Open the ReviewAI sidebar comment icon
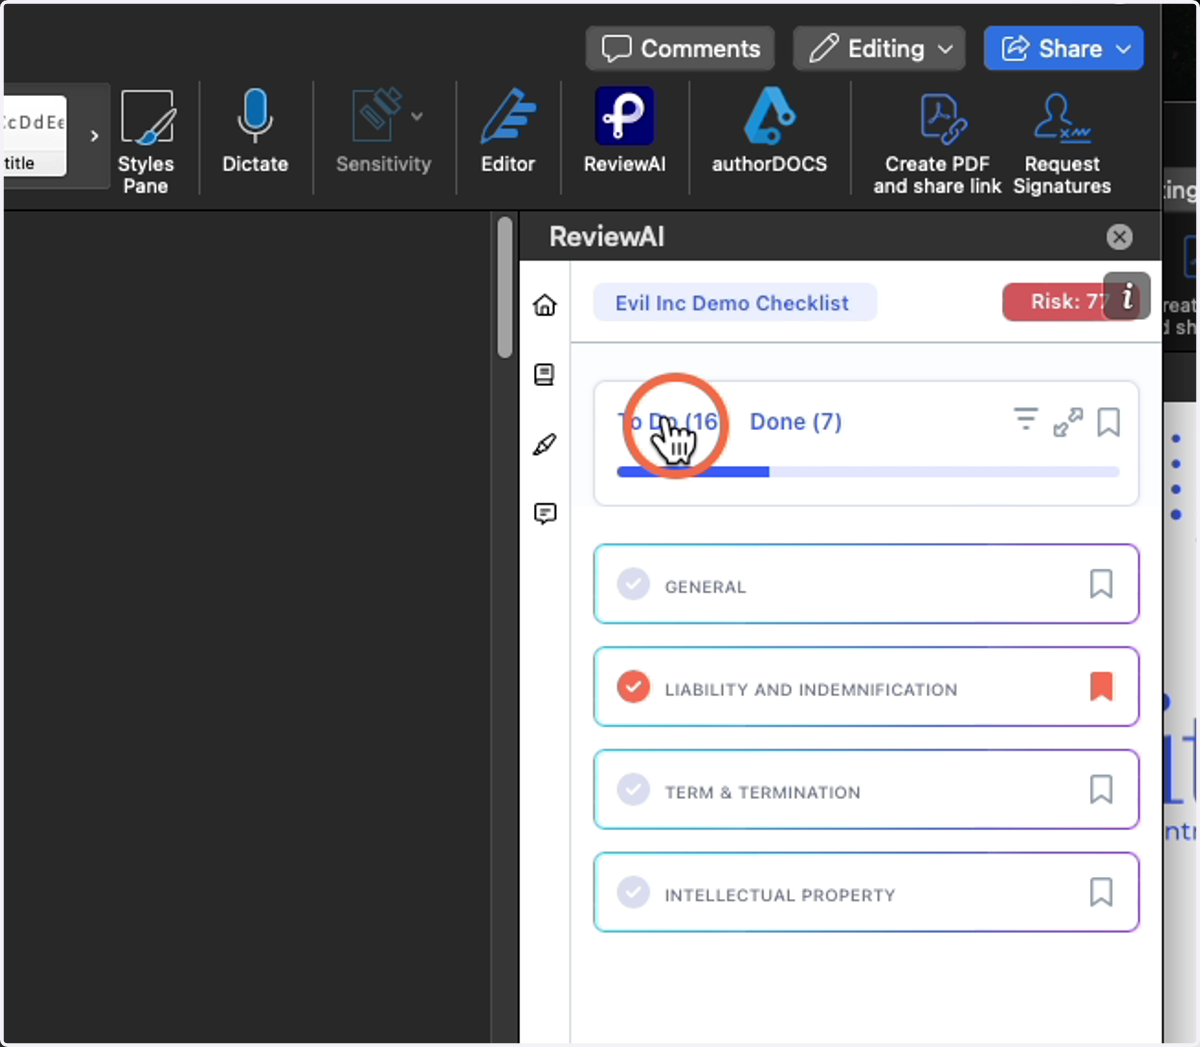 (x=545, y=514)
